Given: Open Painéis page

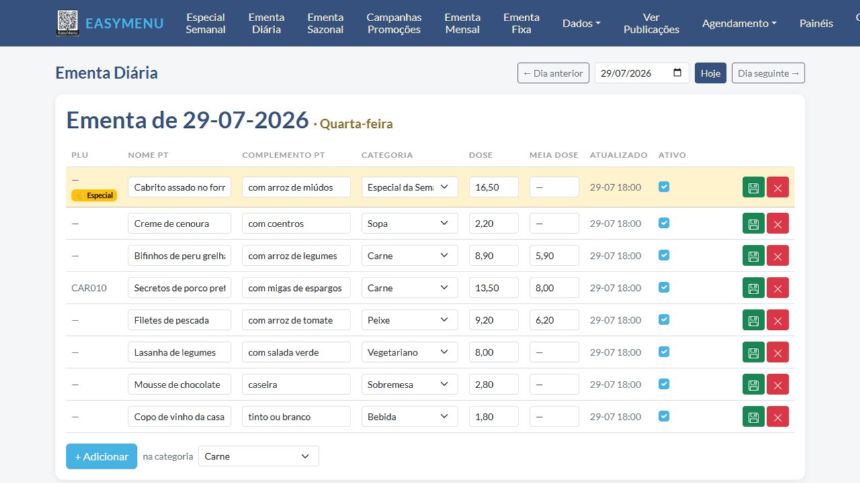Looking at the screenshot, I should pyautogui.click(x=816, y=23).
